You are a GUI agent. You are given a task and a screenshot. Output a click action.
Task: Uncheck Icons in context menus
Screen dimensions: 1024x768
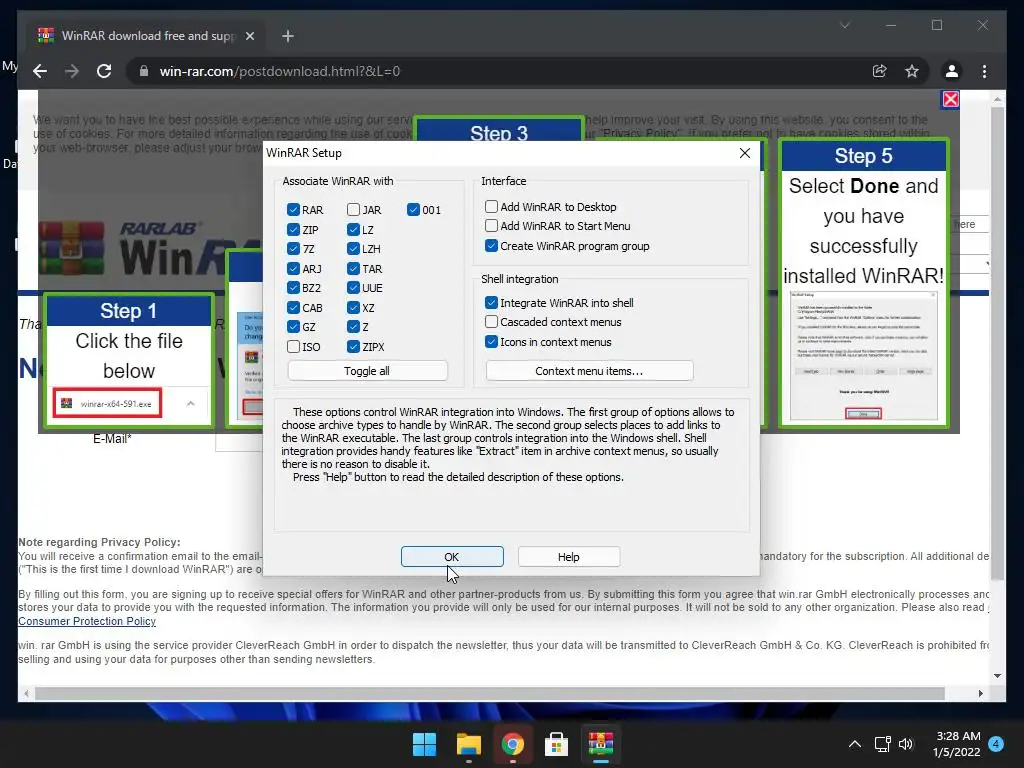(491, 342)
